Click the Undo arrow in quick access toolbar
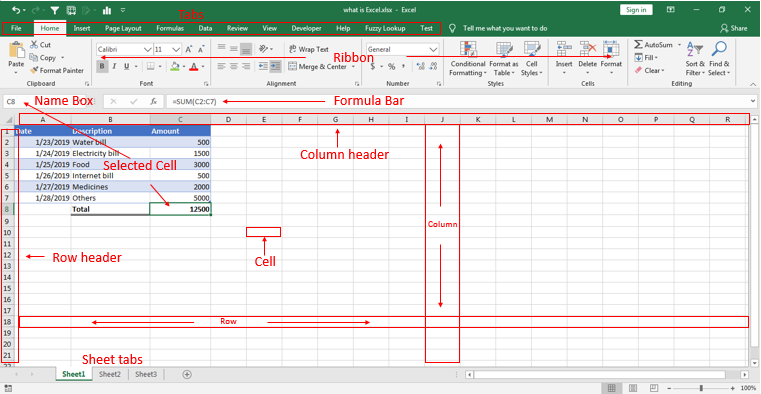 17,10
